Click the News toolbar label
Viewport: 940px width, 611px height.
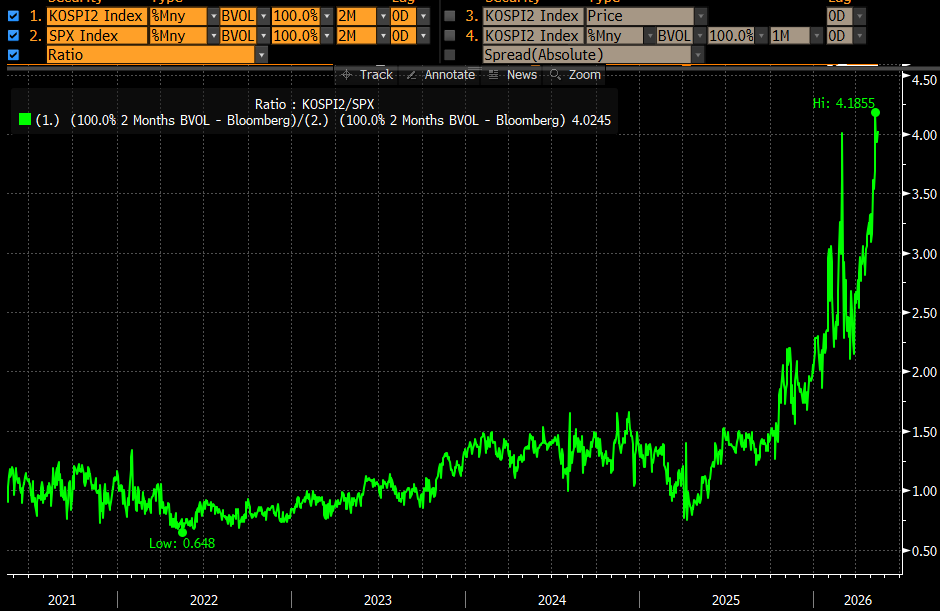click(522, 75)
